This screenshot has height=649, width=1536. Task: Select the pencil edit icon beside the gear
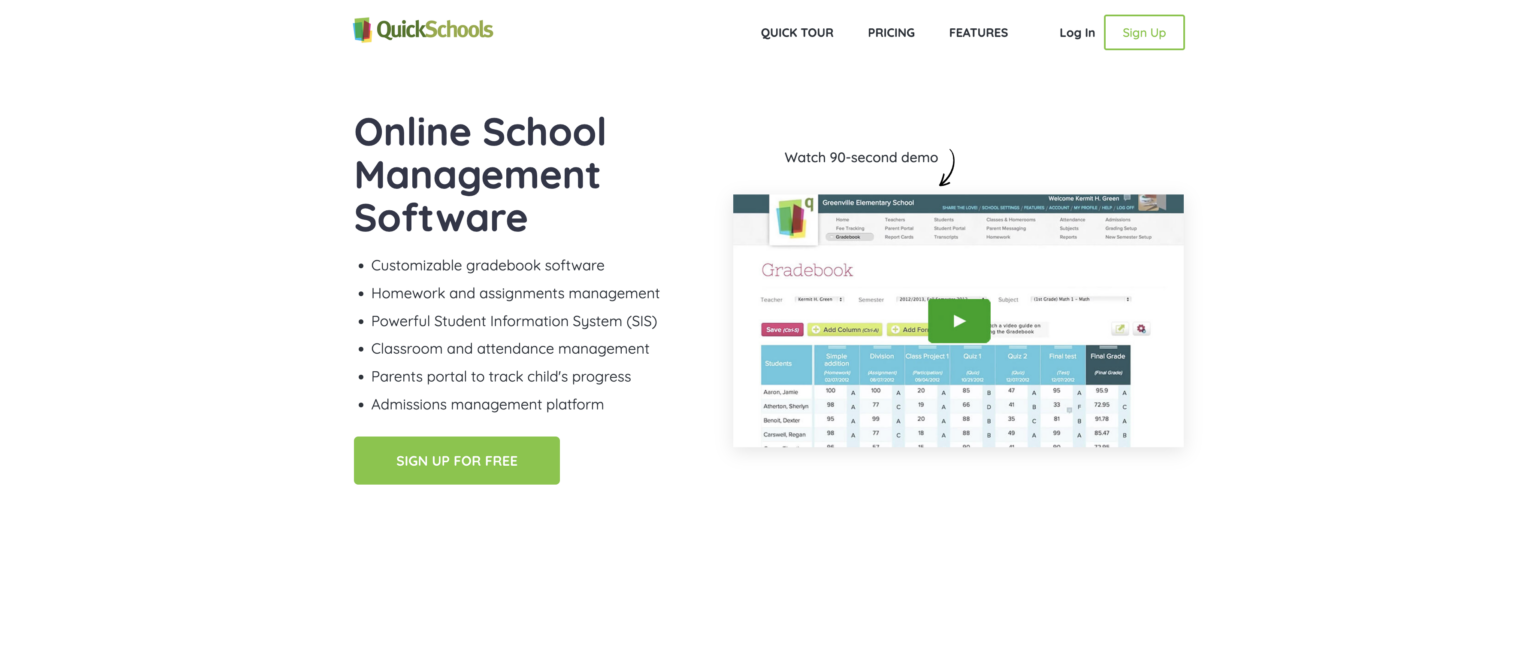[1120, 329]
